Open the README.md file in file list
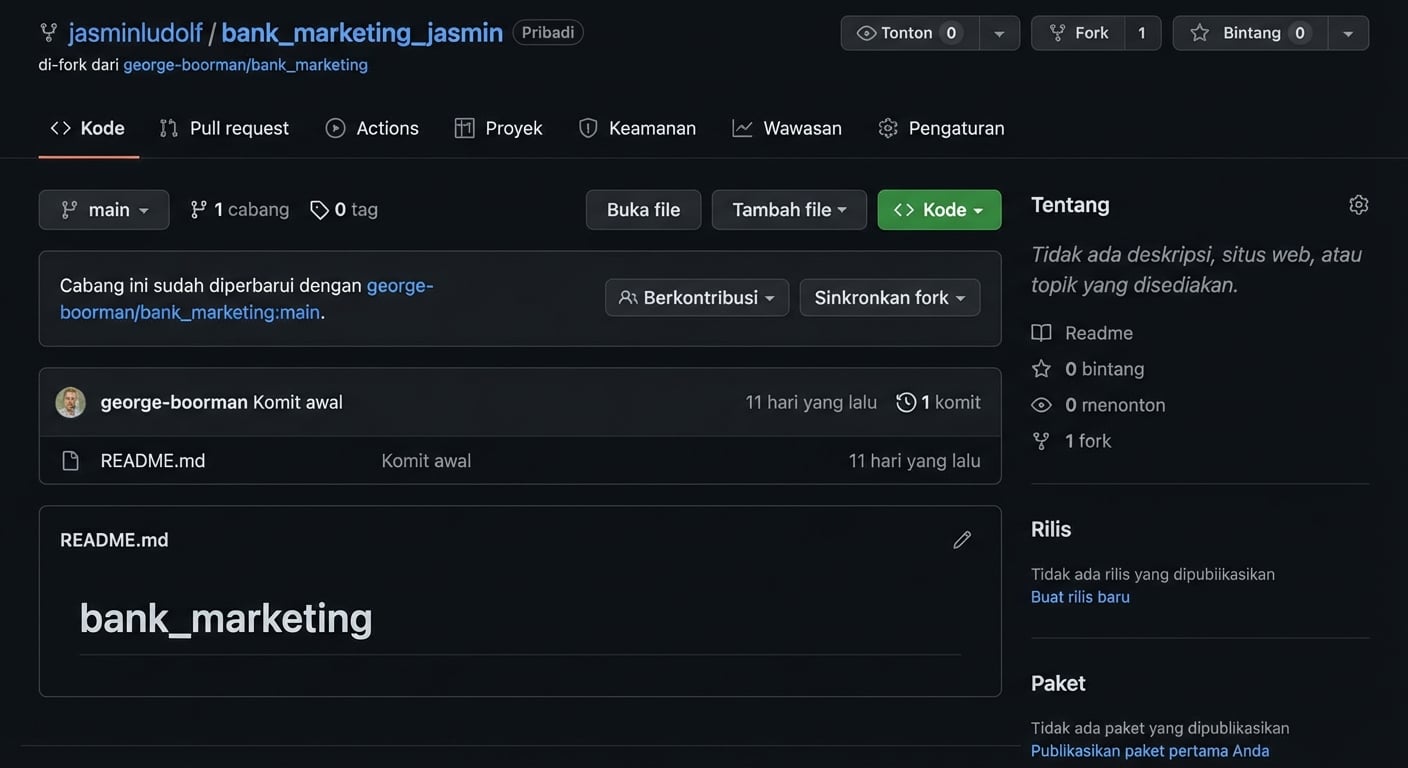 (153, 461)
